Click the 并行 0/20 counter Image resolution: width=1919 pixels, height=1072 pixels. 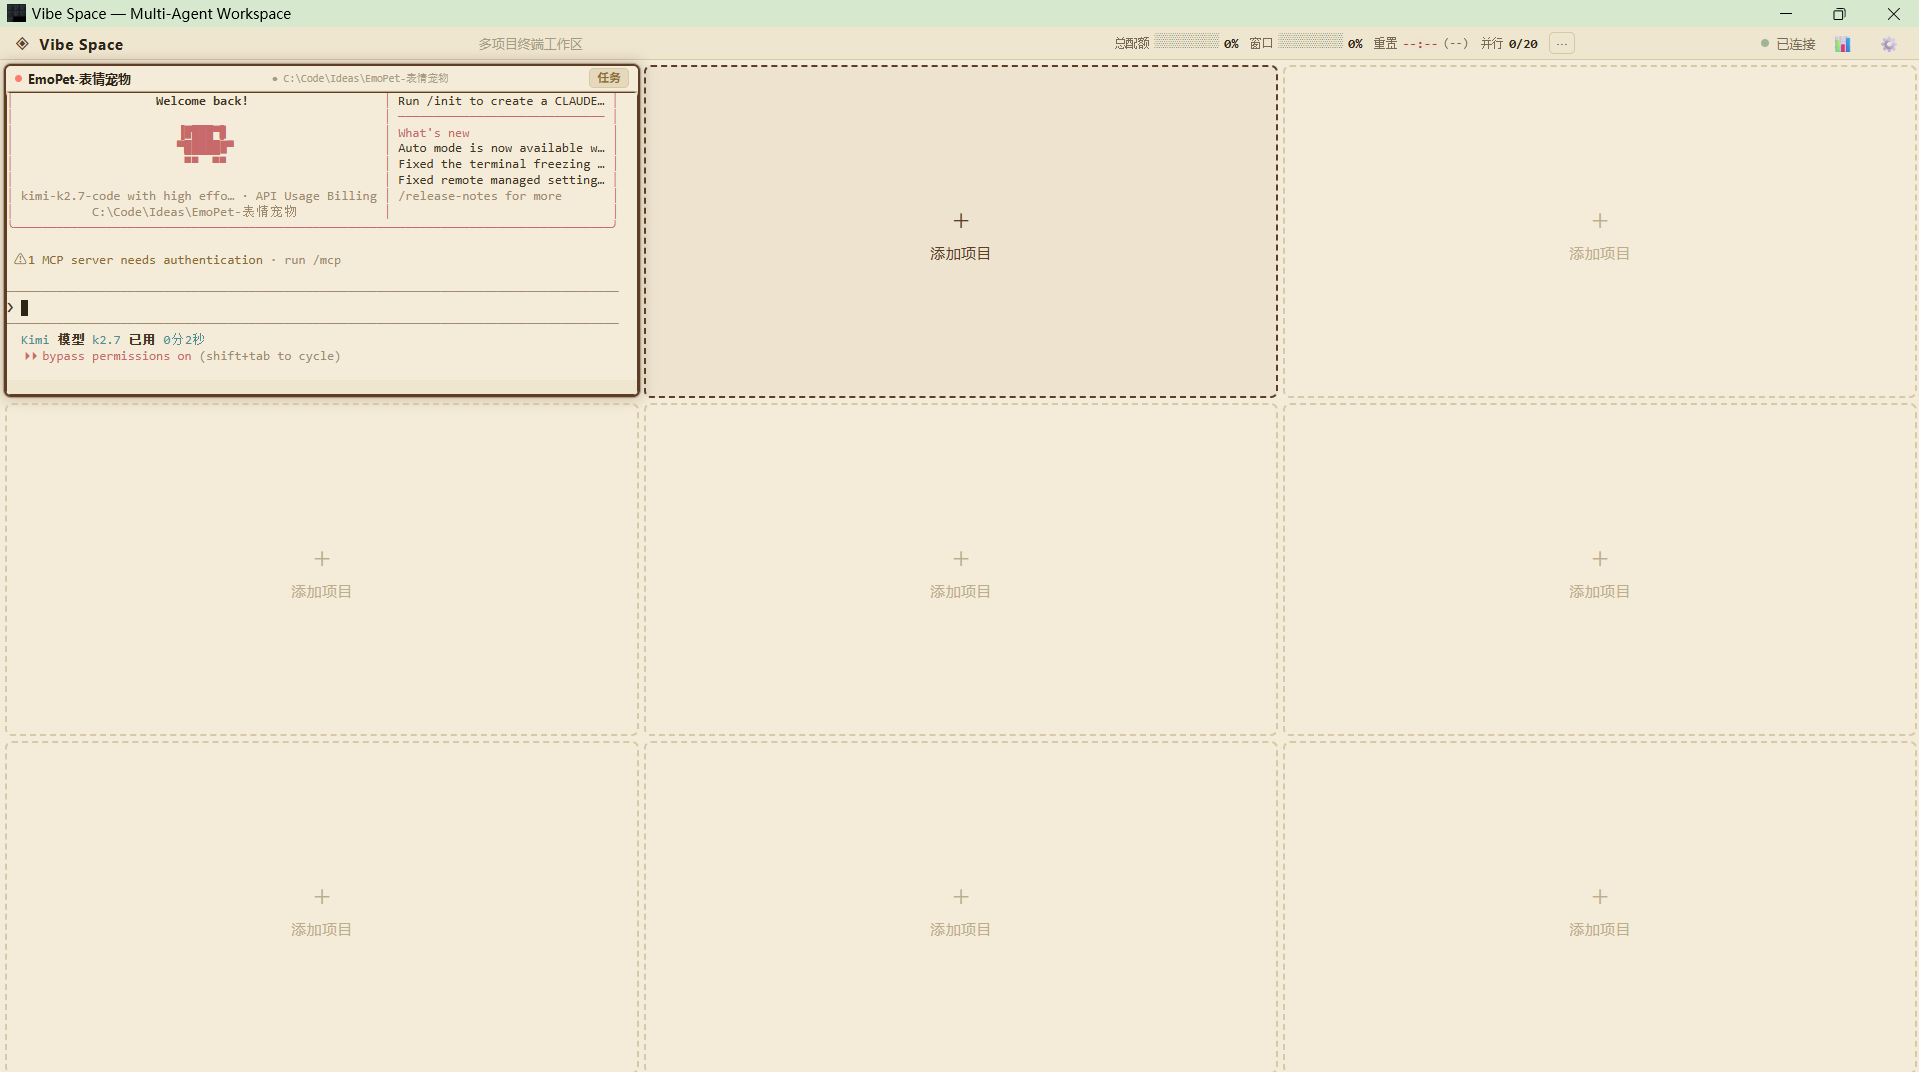1509,44
